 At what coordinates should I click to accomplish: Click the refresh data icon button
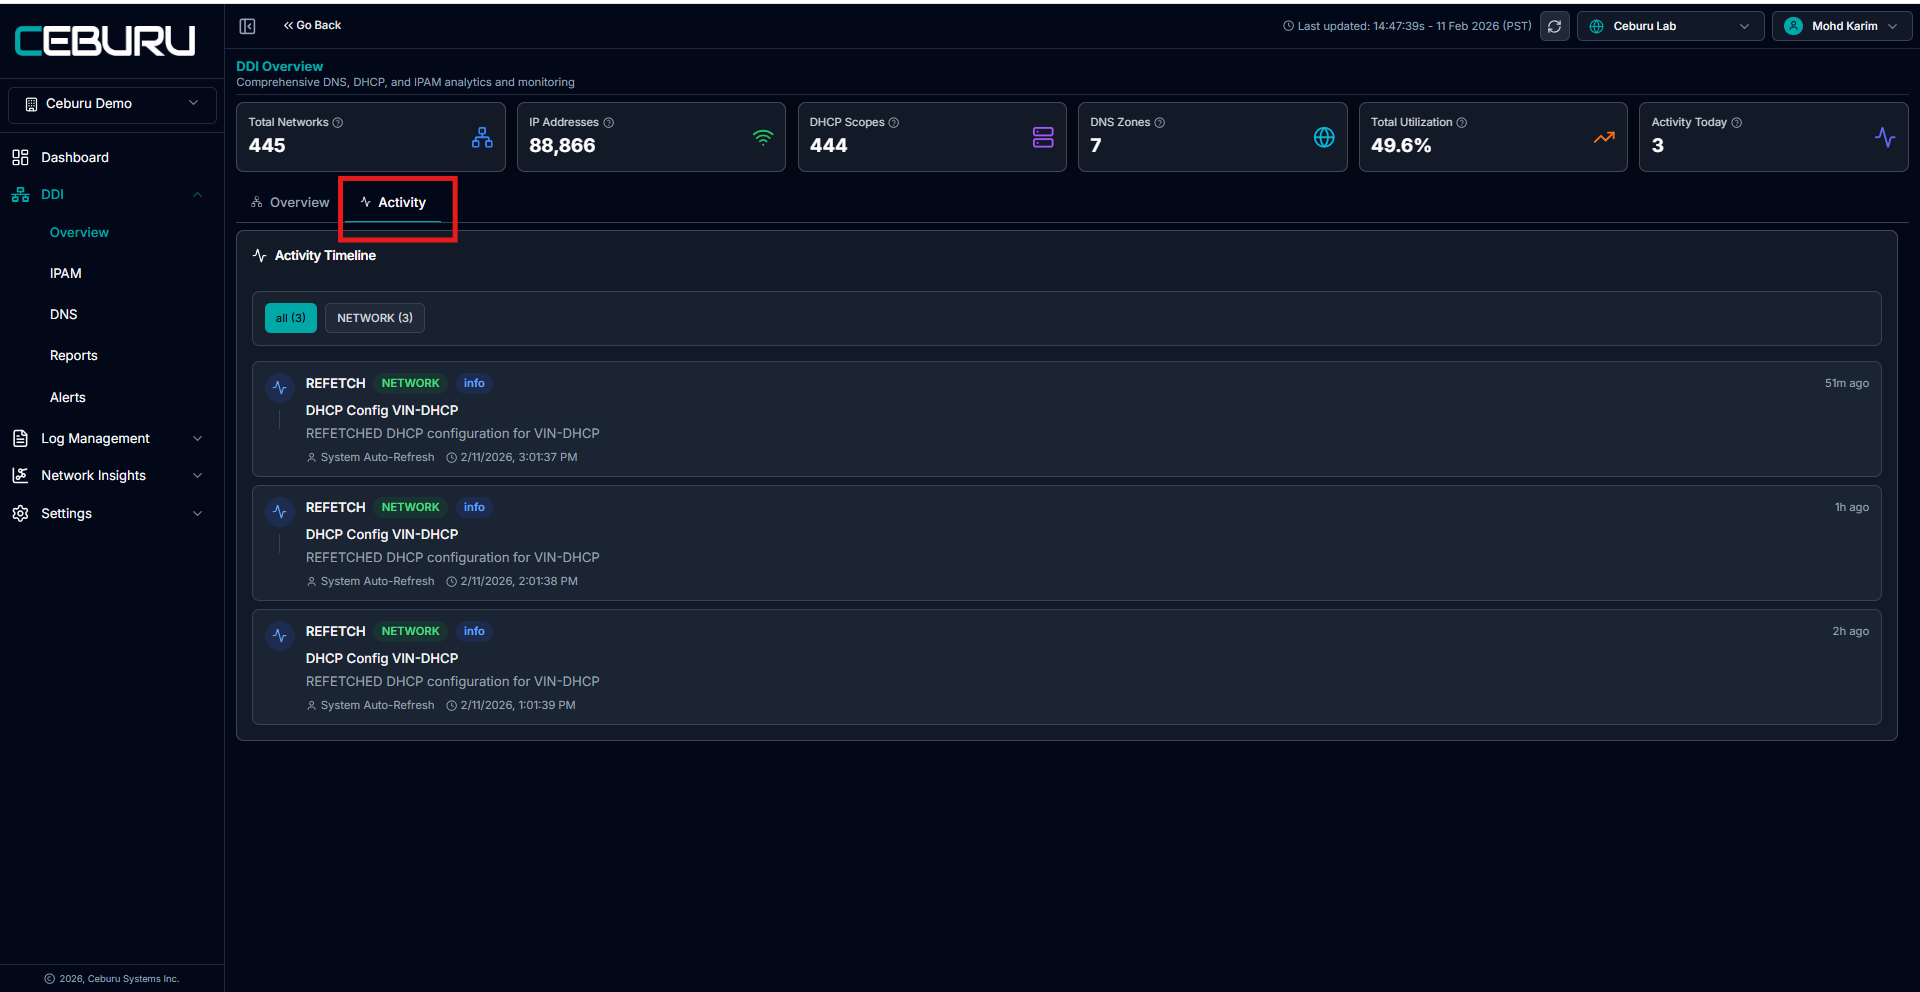pos(1554,26)
